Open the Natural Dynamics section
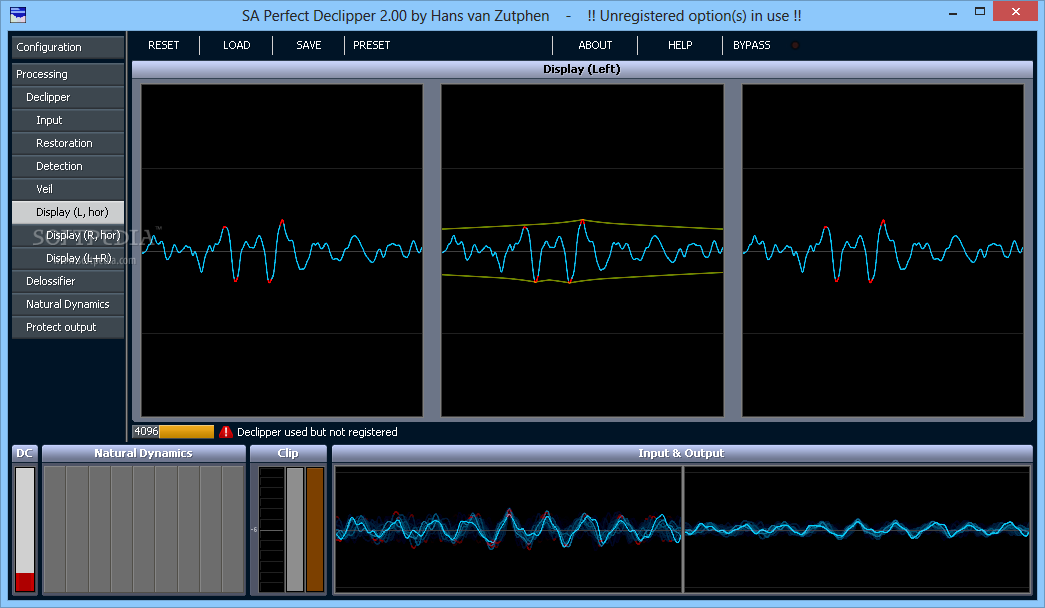This screenshot has width=1045, height=608. [x=68, y=304]
